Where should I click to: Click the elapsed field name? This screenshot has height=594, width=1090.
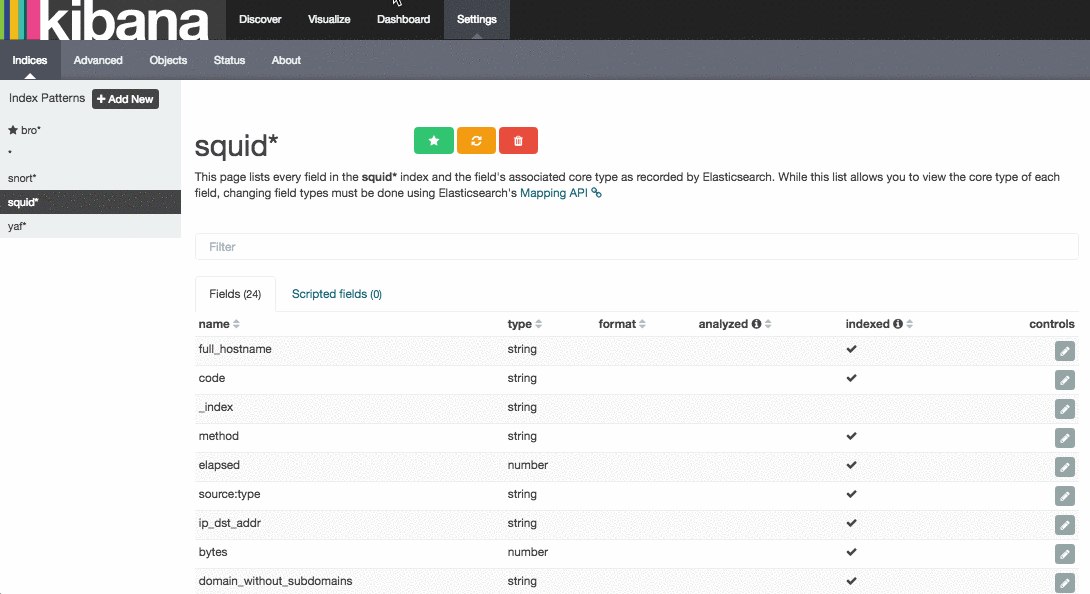tap(219, 465)
